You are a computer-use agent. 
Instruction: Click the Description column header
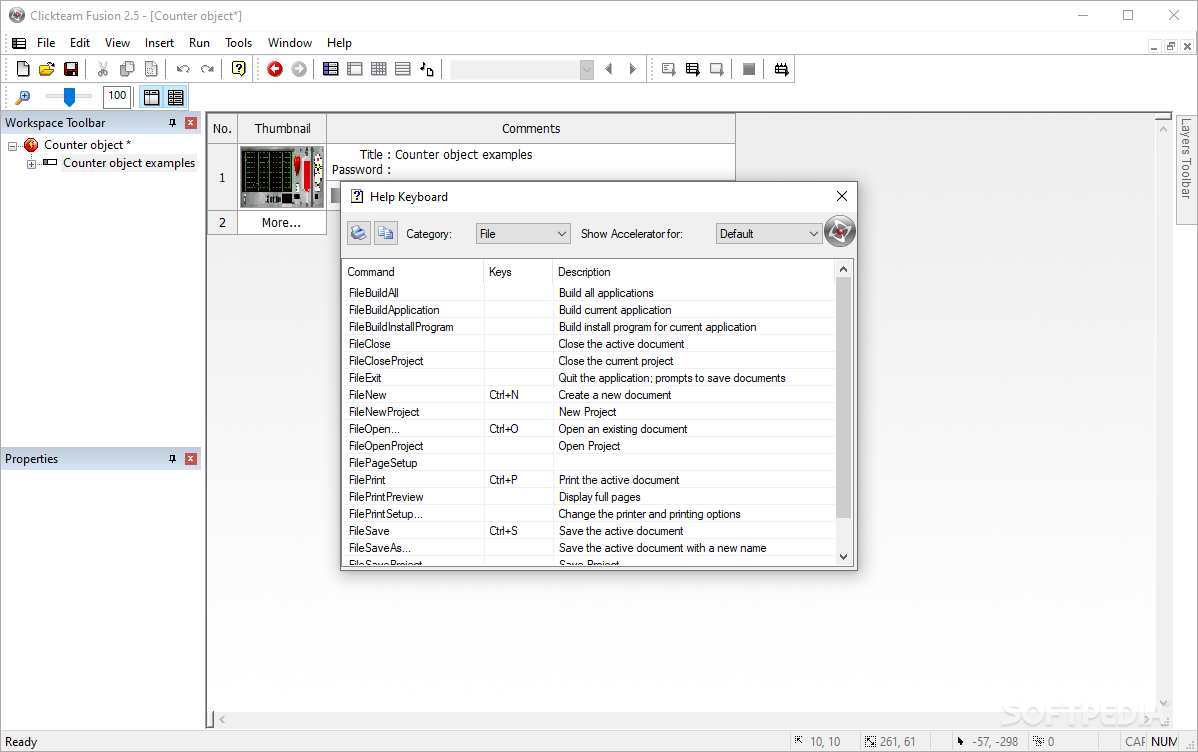pyautogui.click(x=694, y=272)
